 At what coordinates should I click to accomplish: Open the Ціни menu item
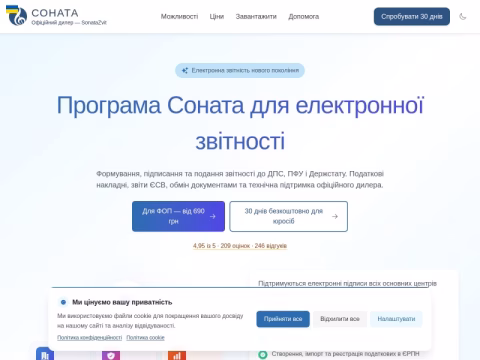click(x=217, y=16)
